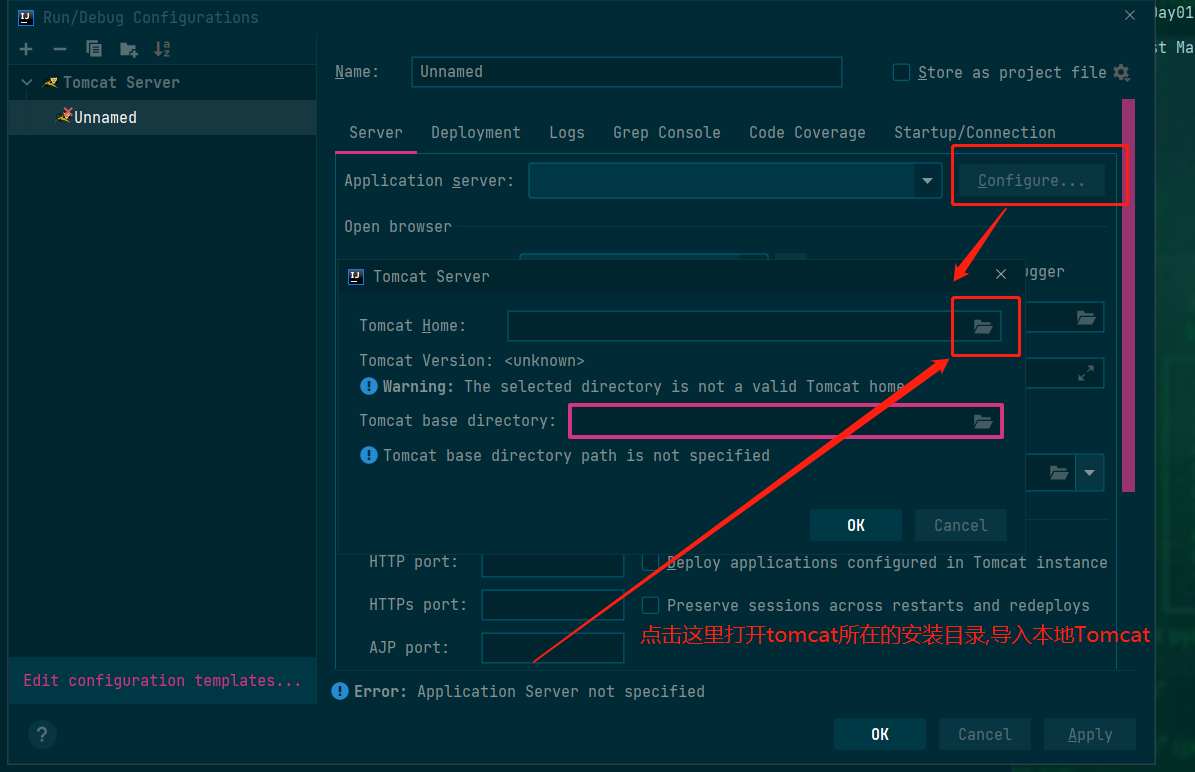Open project file storage gear settings
Screen dimensions: 1195x772
[1121, 72]
